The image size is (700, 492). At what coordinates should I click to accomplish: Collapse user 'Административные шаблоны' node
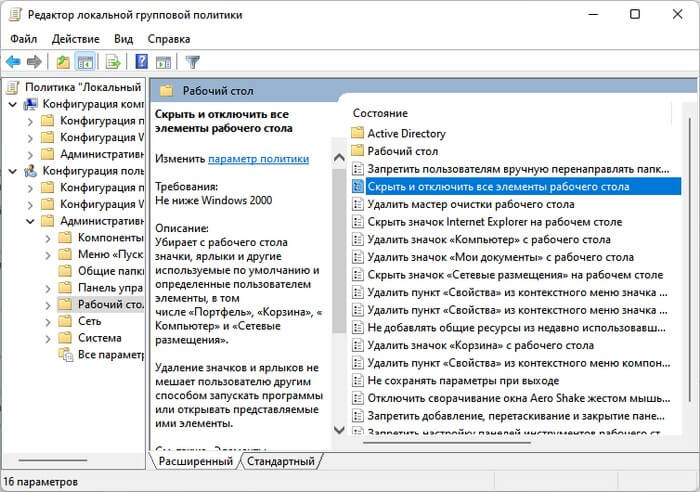[x=30, y=221]
